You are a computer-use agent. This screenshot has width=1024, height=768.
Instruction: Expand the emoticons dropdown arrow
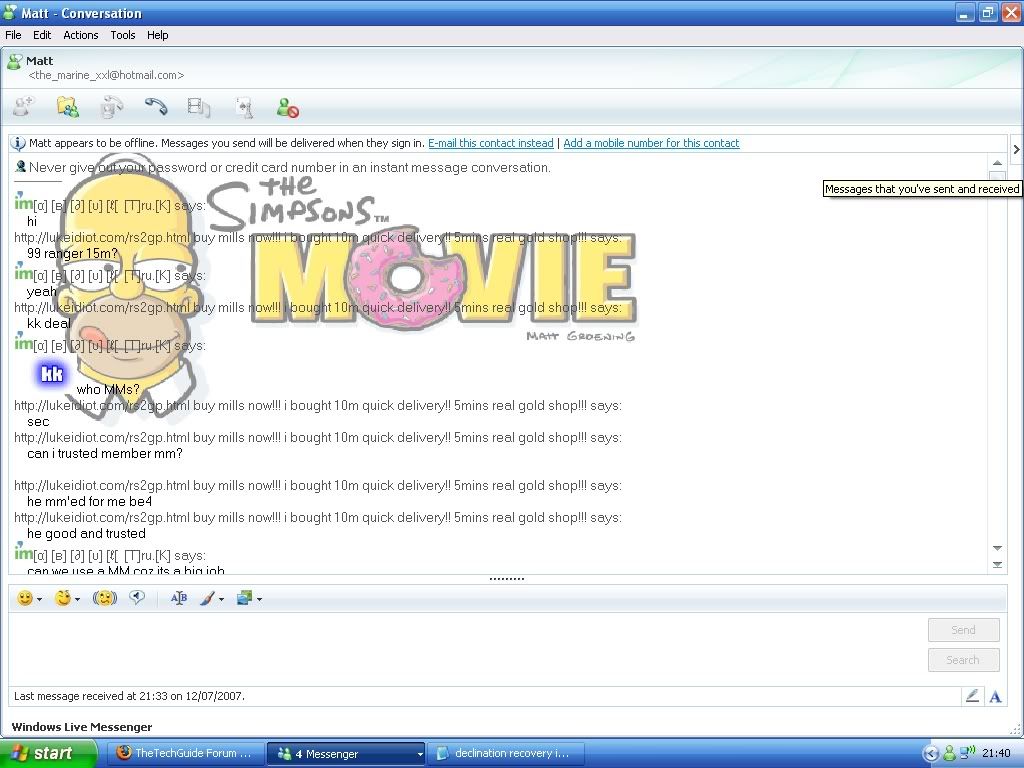tap(39, 600)
